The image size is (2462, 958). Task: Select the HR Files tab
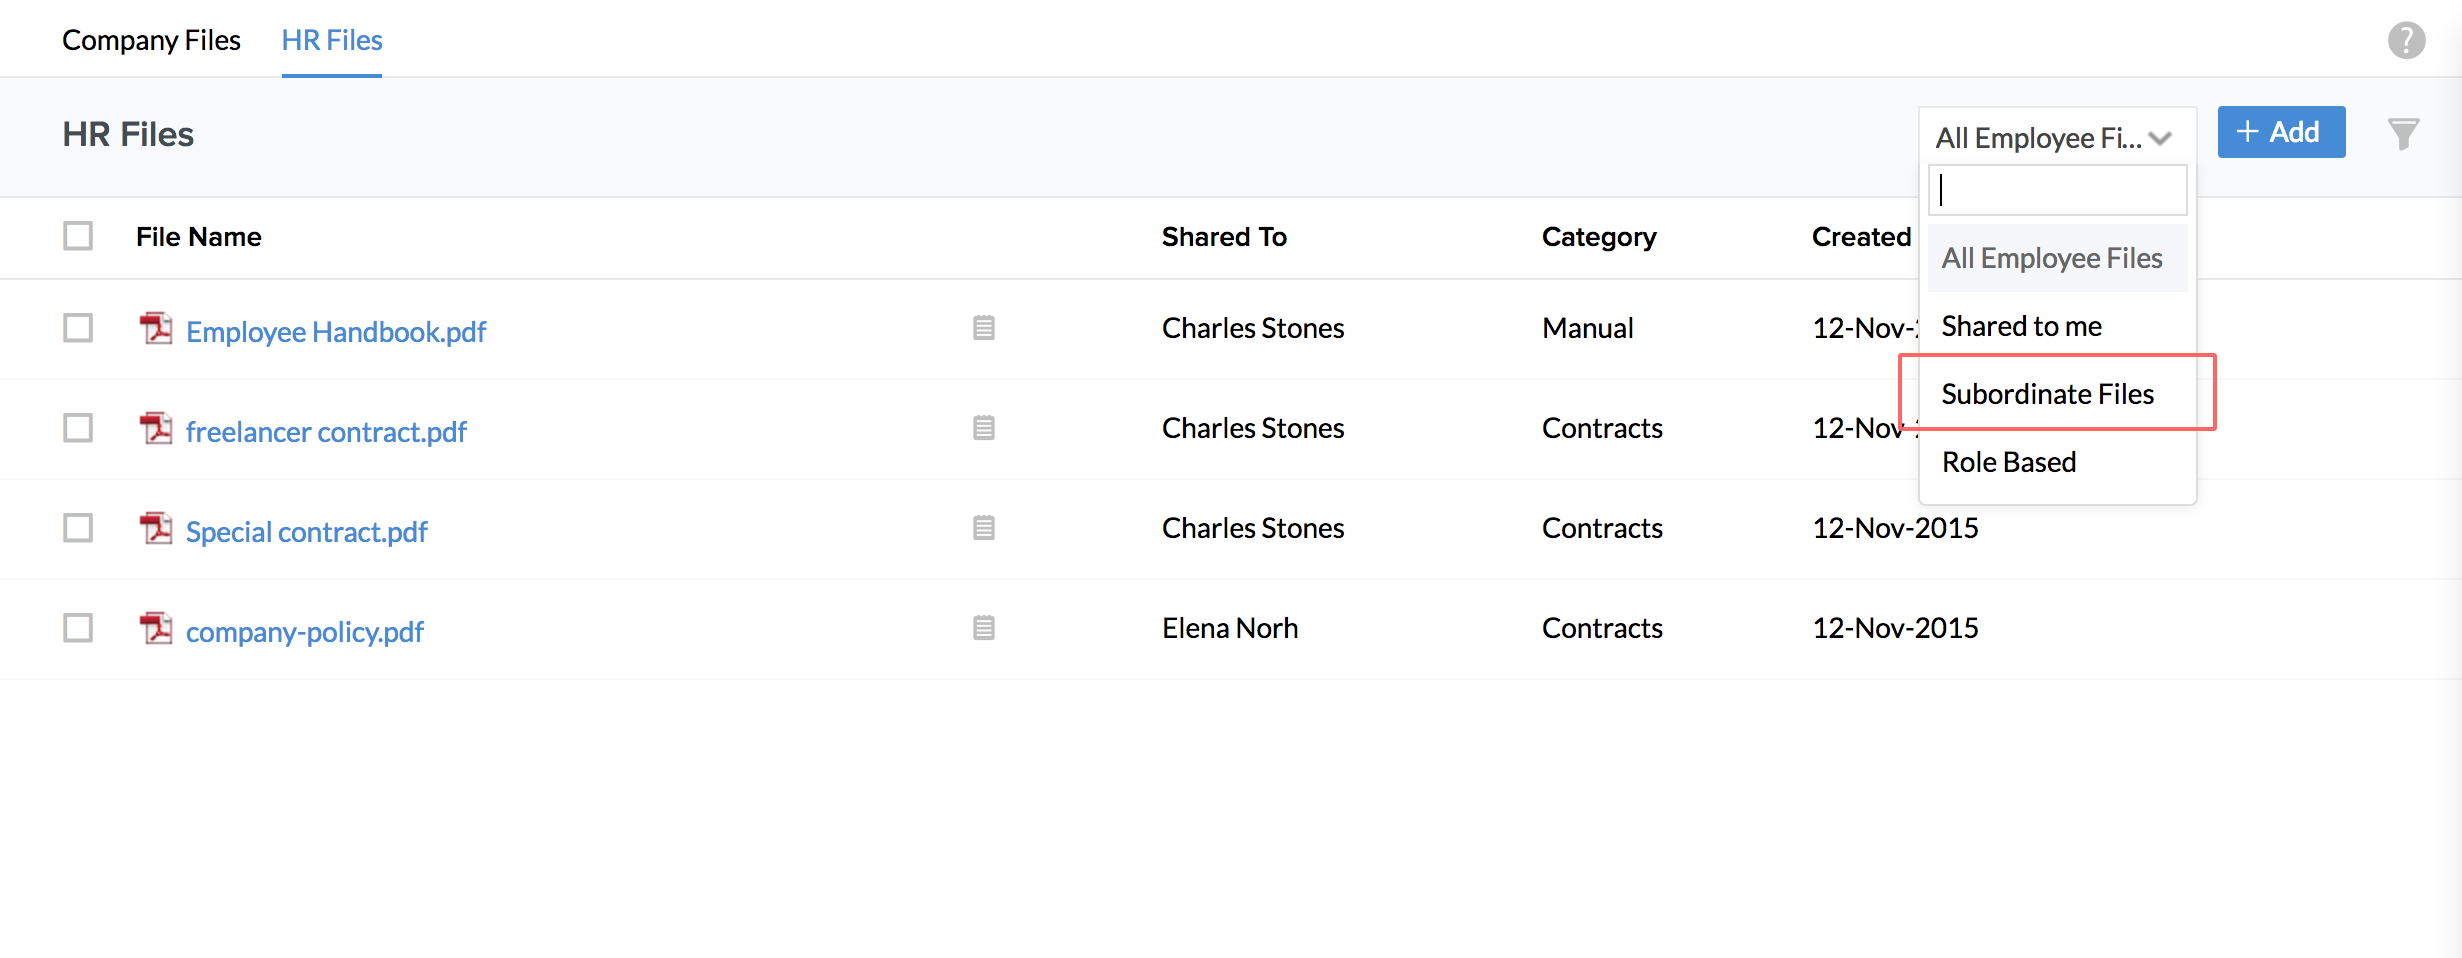click(332, 40)
